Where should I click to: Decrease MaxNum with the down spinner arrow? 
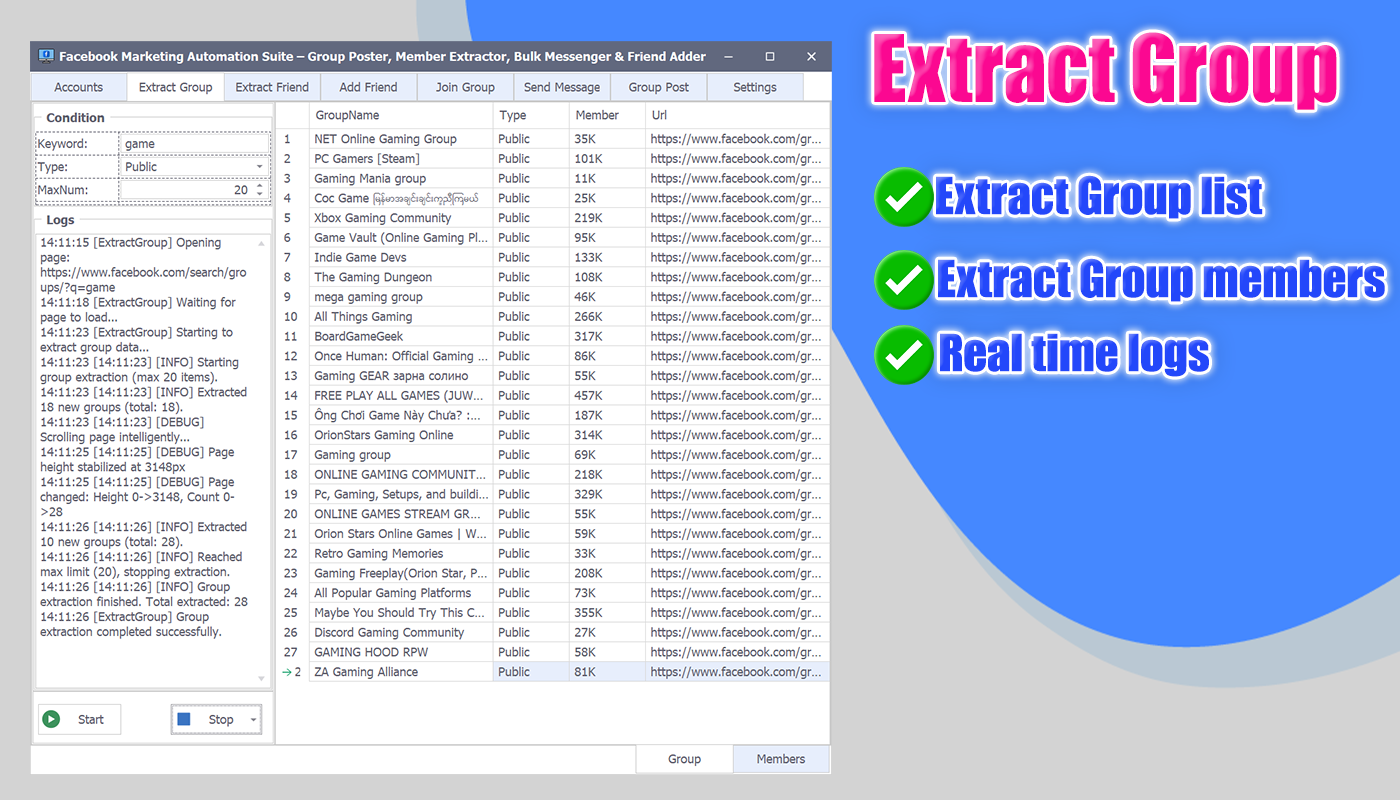260,194
